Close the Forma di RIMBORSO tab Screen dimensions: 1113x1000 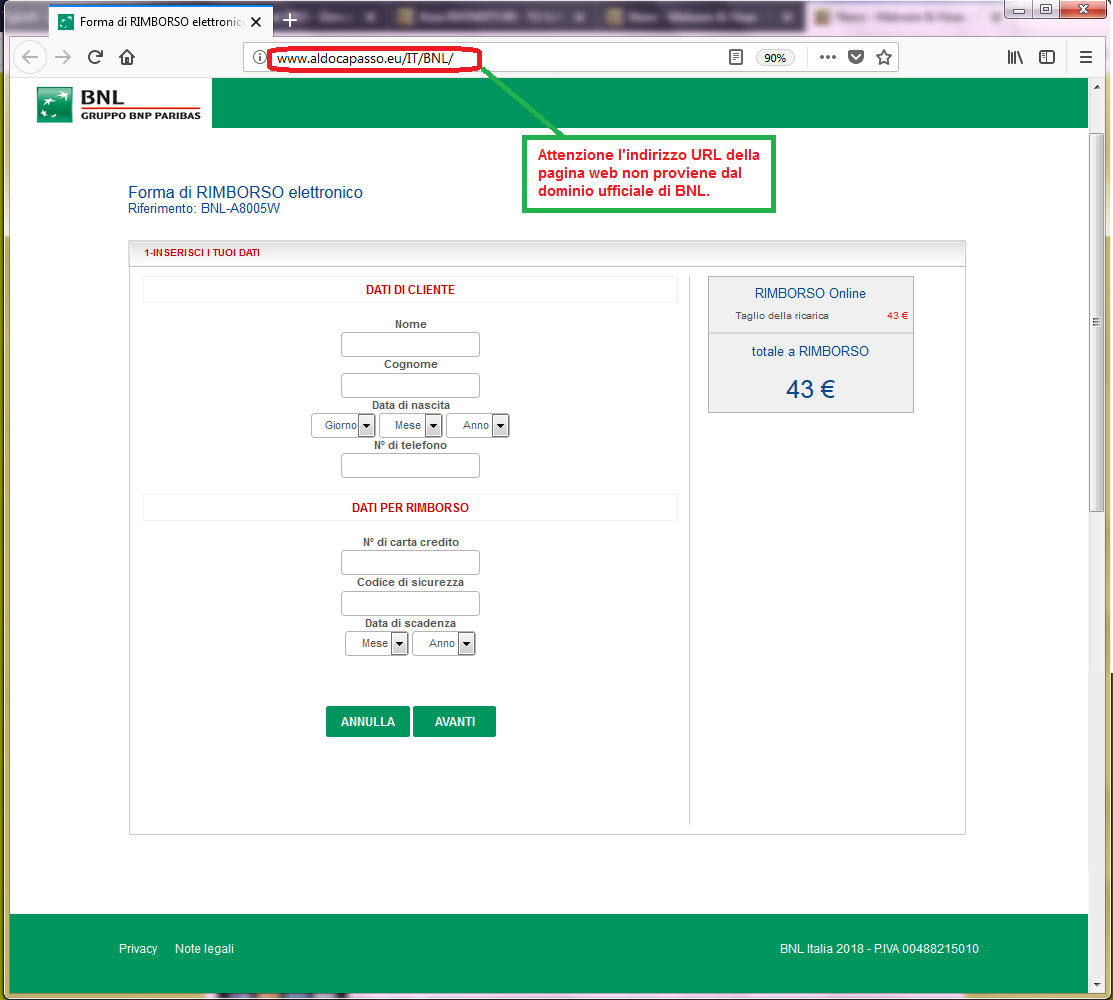click(256, 22)
